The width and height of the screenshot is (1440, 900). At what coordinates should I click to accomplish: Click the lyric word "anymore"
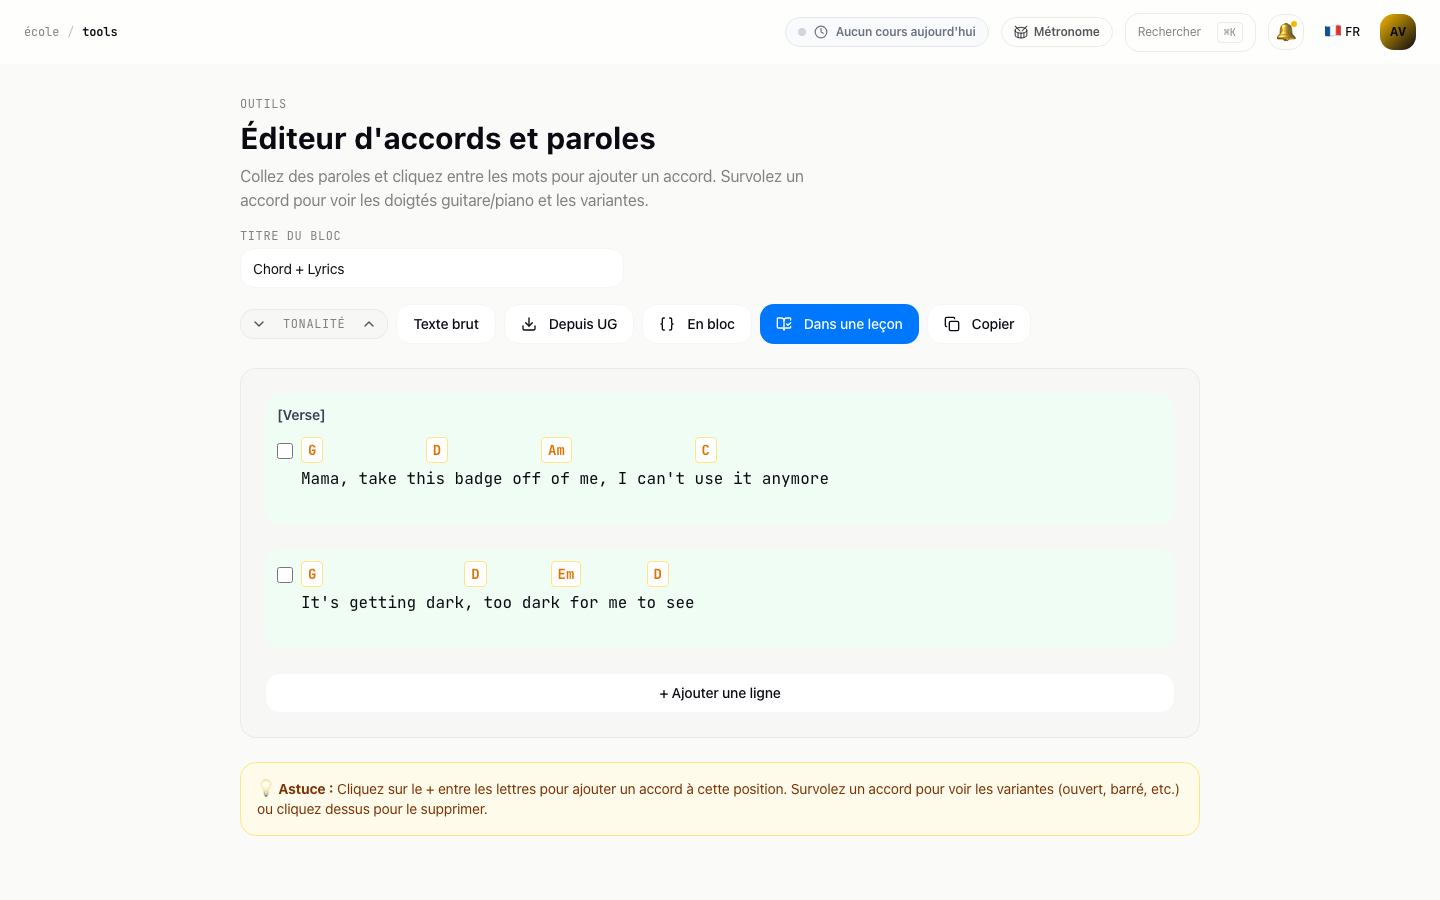click(x=795, y=479)
